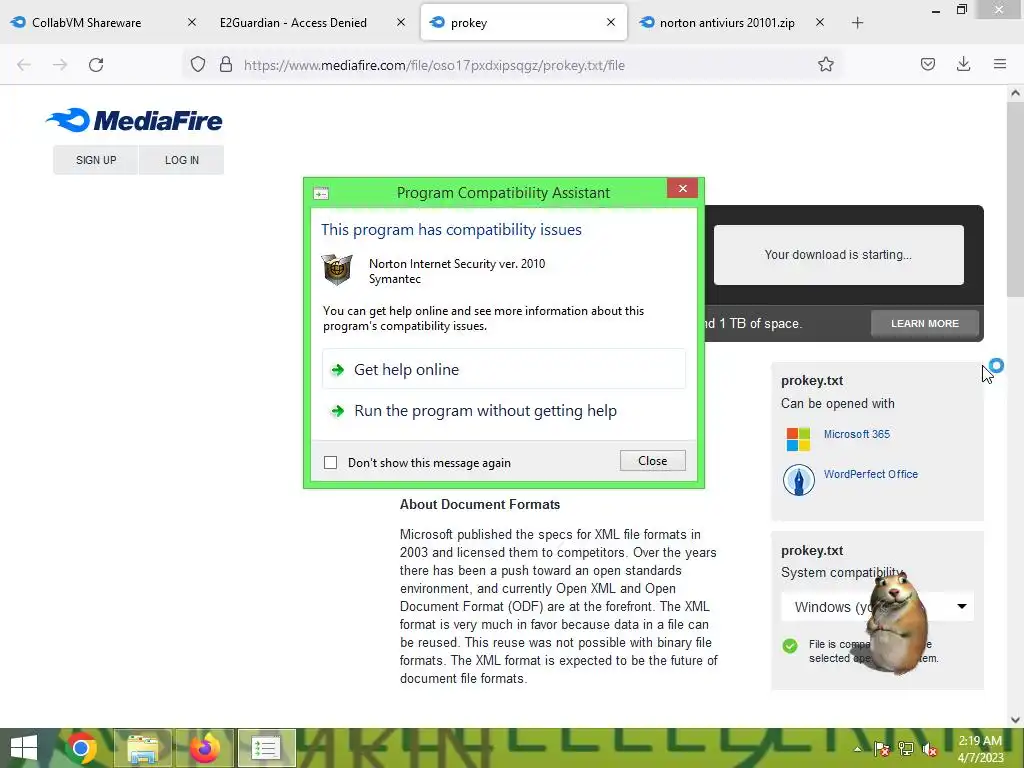Click the Close button in the dialog
The width and height of the screenshot is (1024, 768).
click(652, 460)
